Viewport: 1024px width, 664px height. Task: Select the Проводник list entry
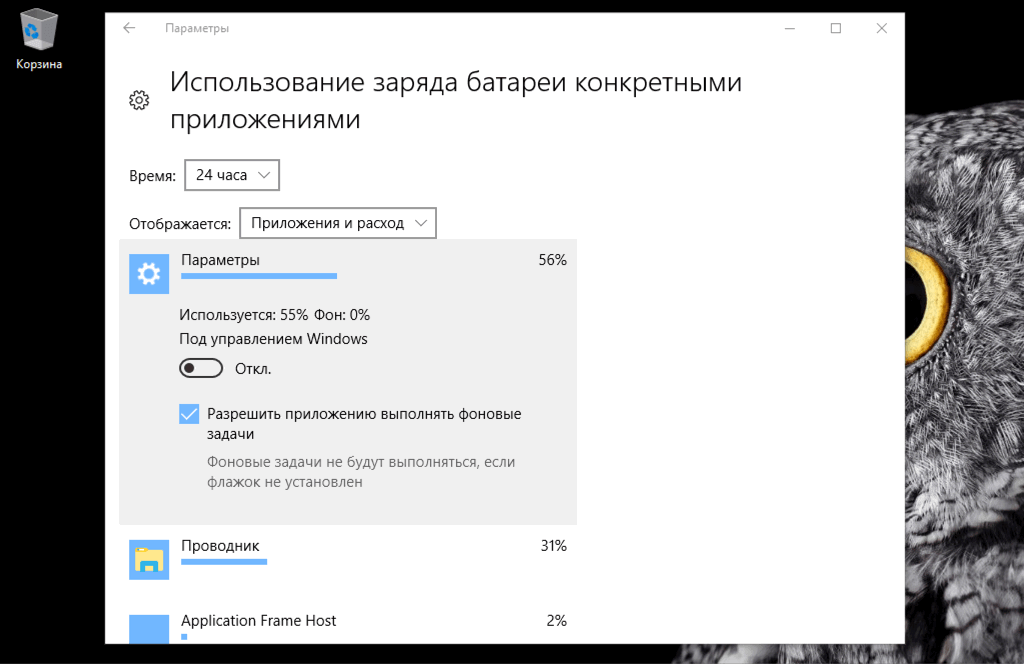pos(348,560)
